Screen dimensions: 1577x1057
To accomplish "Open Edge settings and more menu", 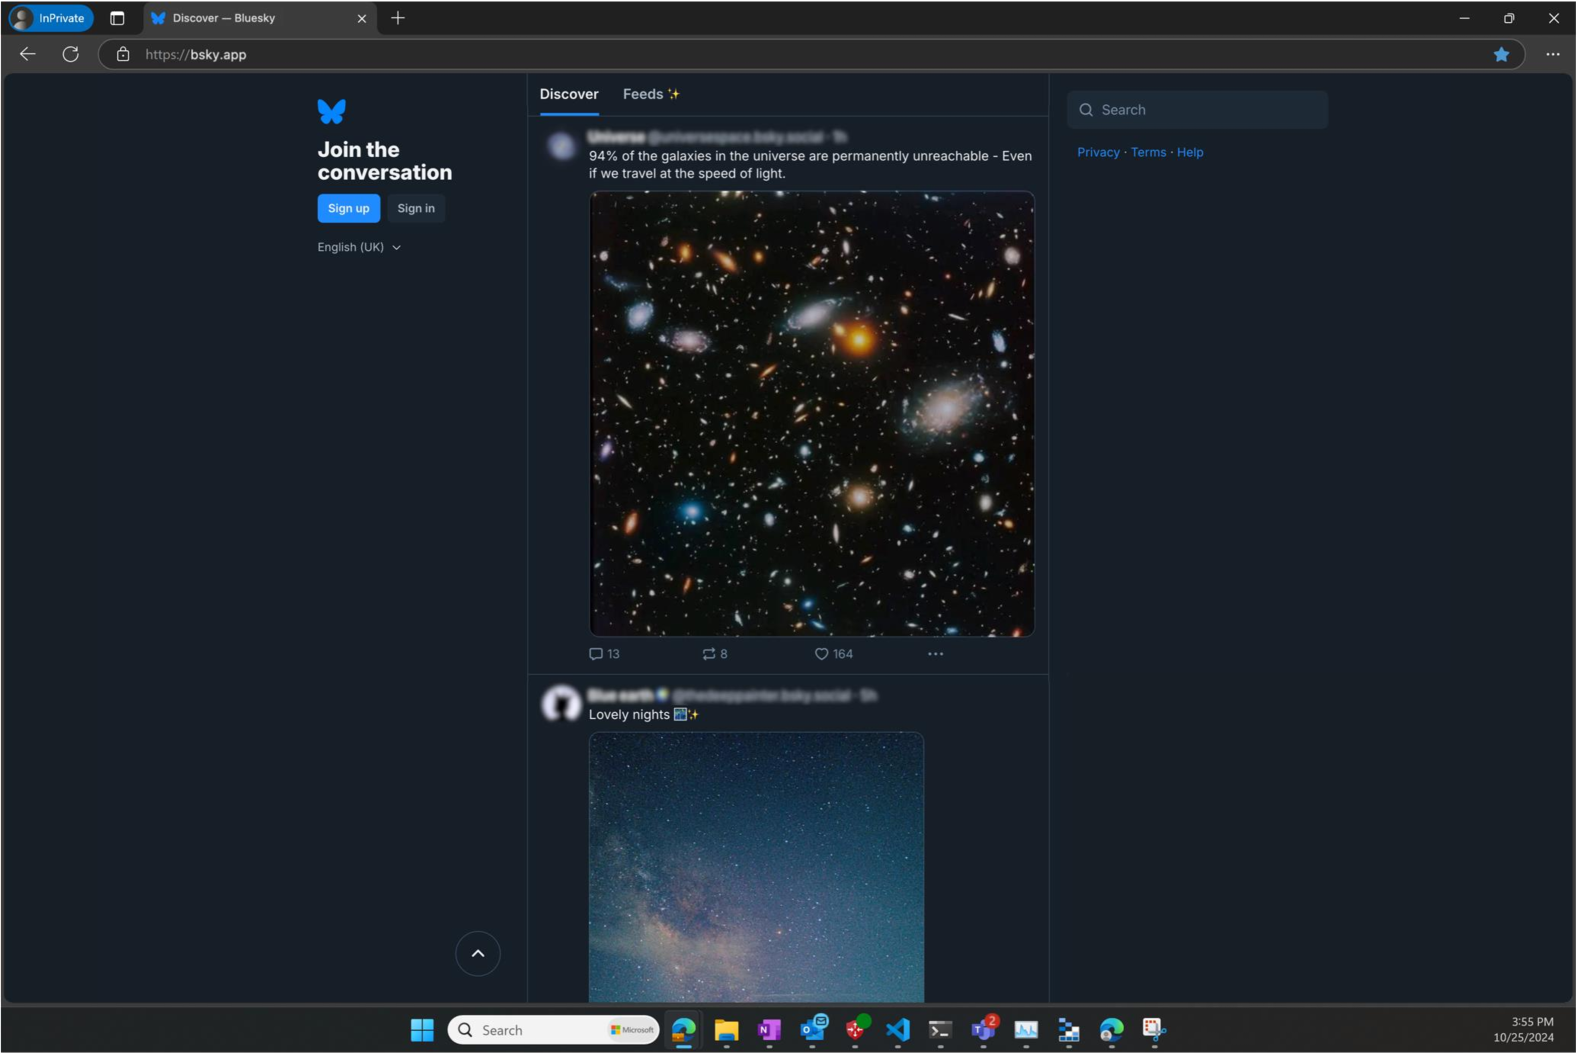I will [1552, 54].
